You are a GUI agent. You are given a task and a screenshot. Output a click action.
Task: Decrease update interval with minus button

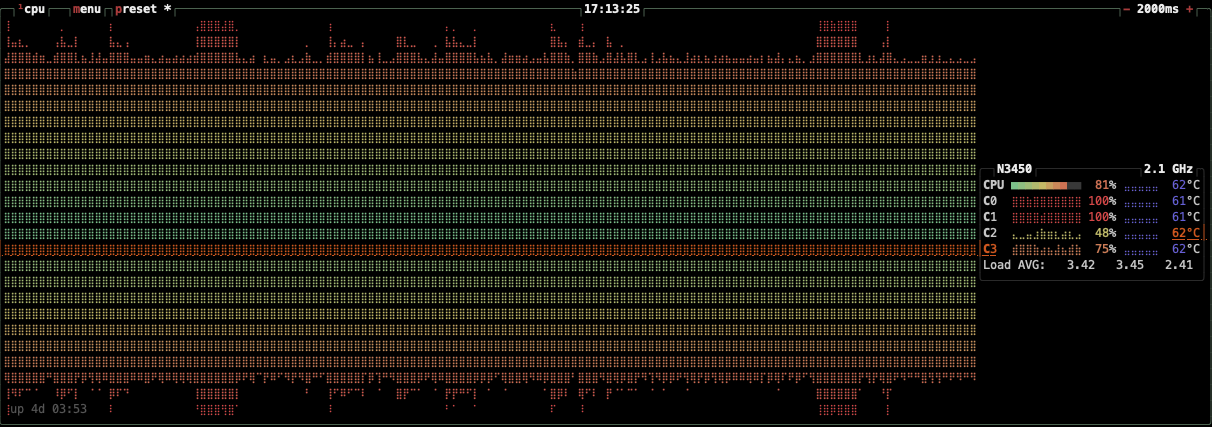coord(1127,8)
